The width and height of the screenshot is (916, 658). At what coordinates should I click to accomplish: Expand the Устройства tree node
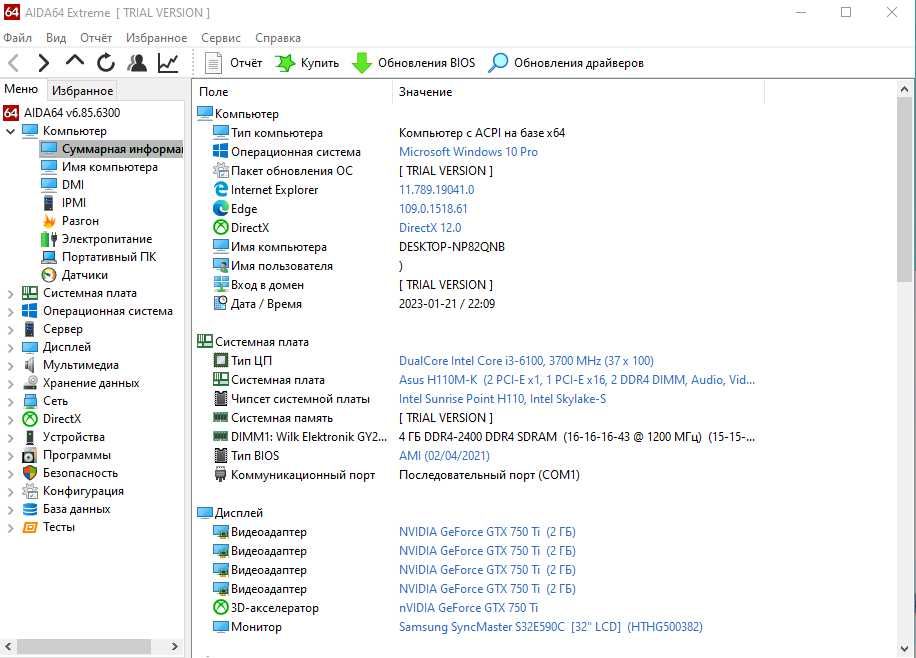[x=10, y=437]
